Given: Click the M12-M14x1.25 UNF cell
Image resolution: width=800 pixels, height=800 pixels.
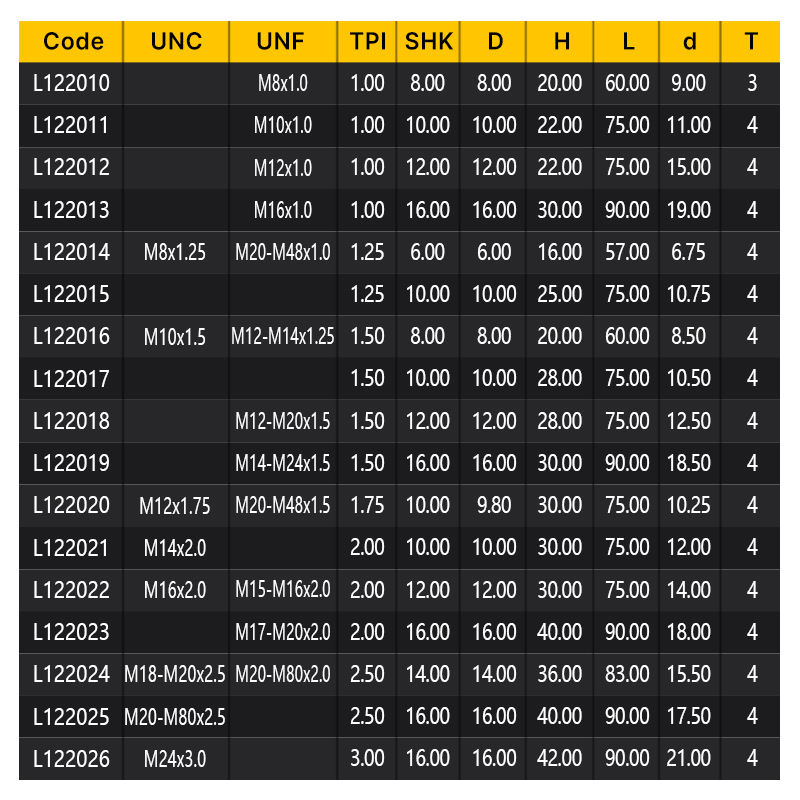Looking at the screenshot, I should click(x=283, y=337).
